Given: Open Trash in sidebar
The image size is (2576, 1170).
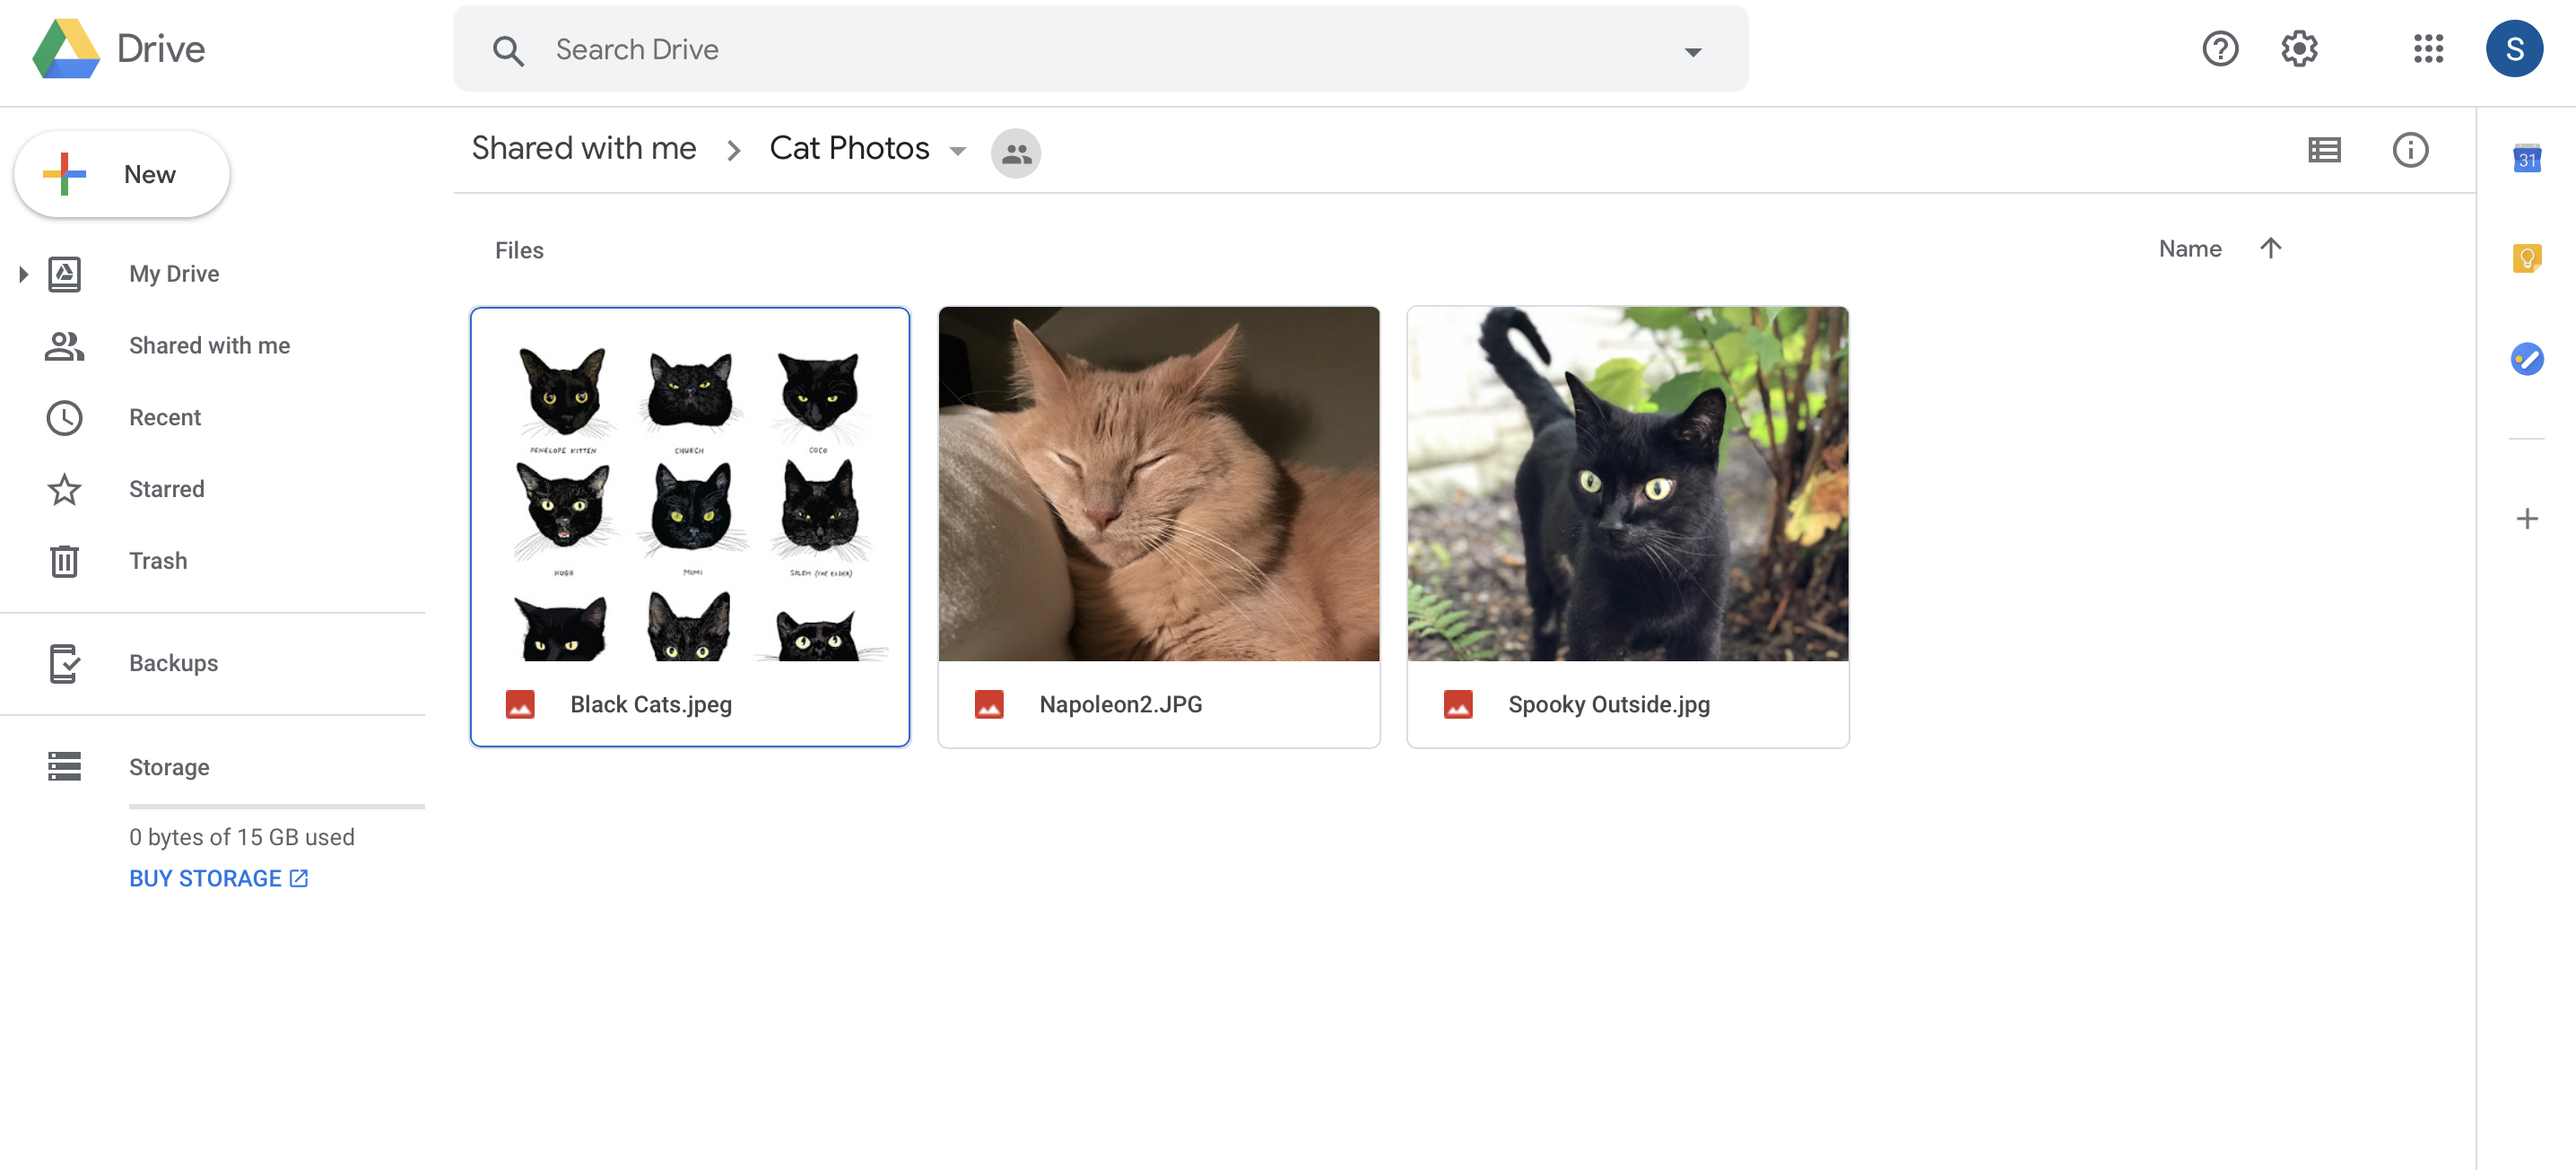Looking at the screenshot, I should pos(158,561).
